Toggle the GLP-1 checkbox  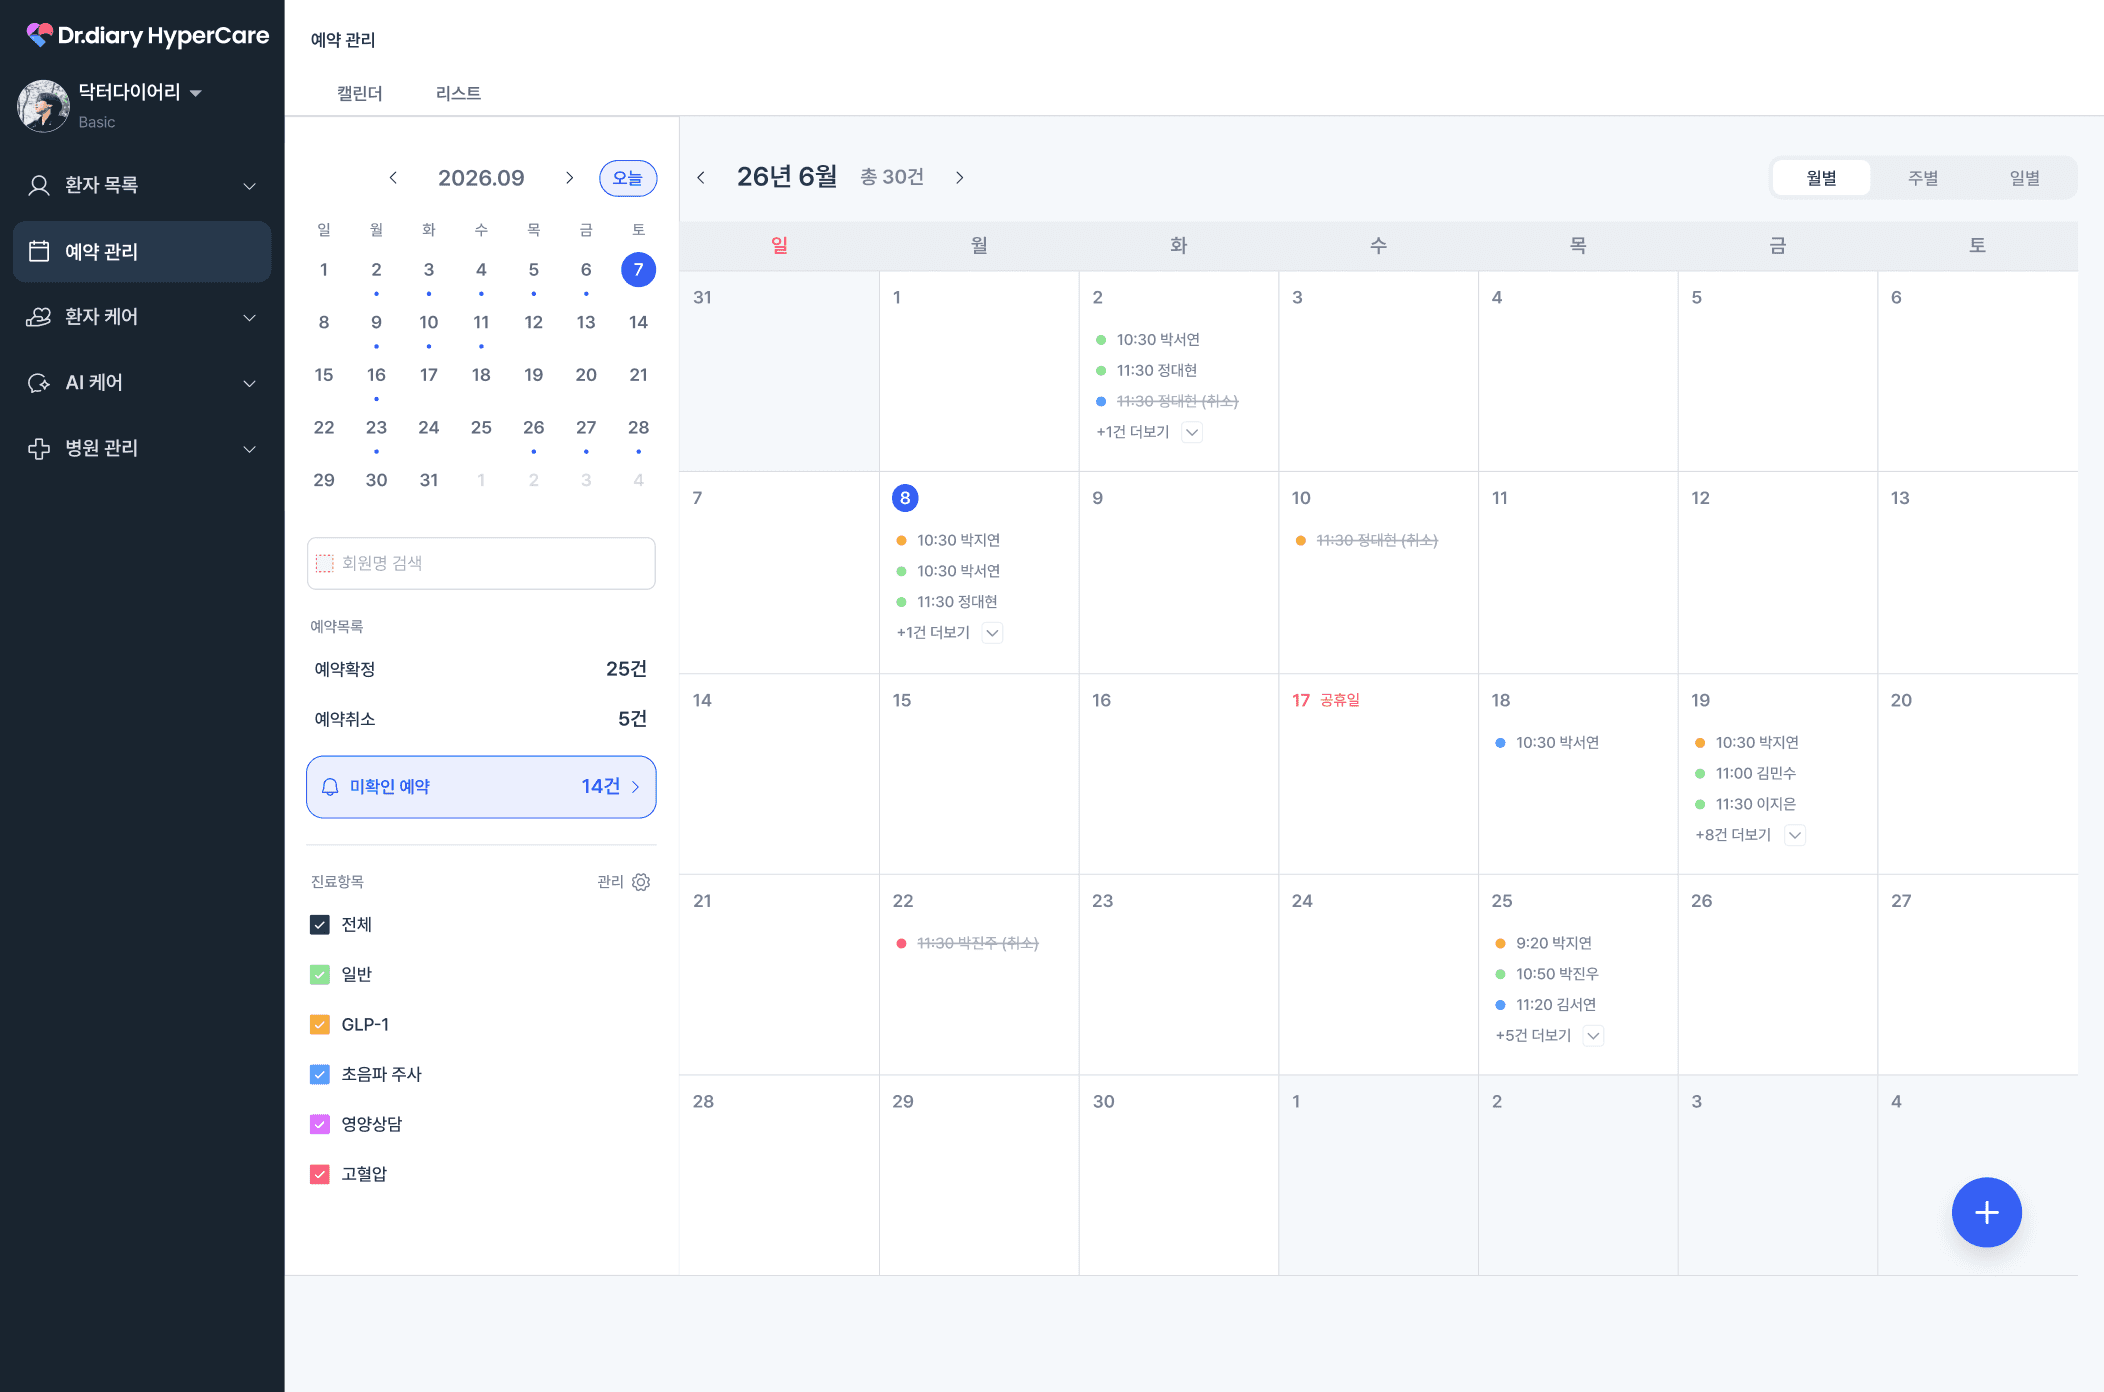pyautogui.click(x=320, y=1025)
